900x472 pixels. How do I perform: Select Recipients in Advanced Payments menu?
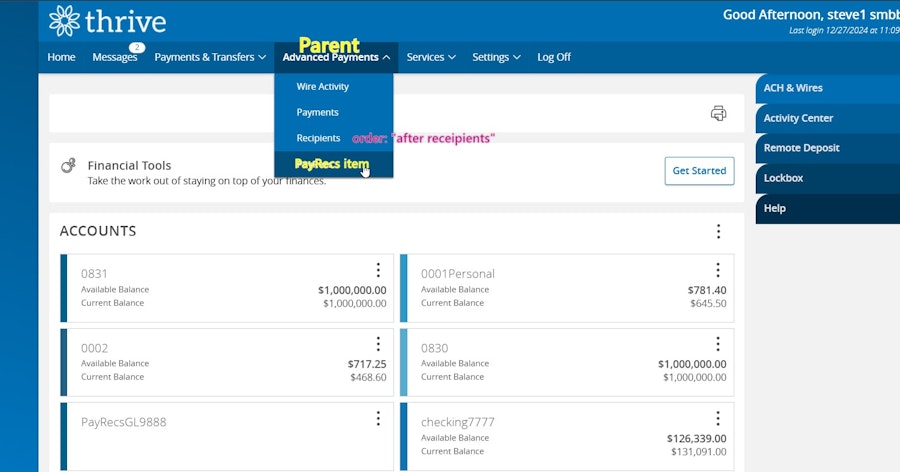[x=319, y=138]
